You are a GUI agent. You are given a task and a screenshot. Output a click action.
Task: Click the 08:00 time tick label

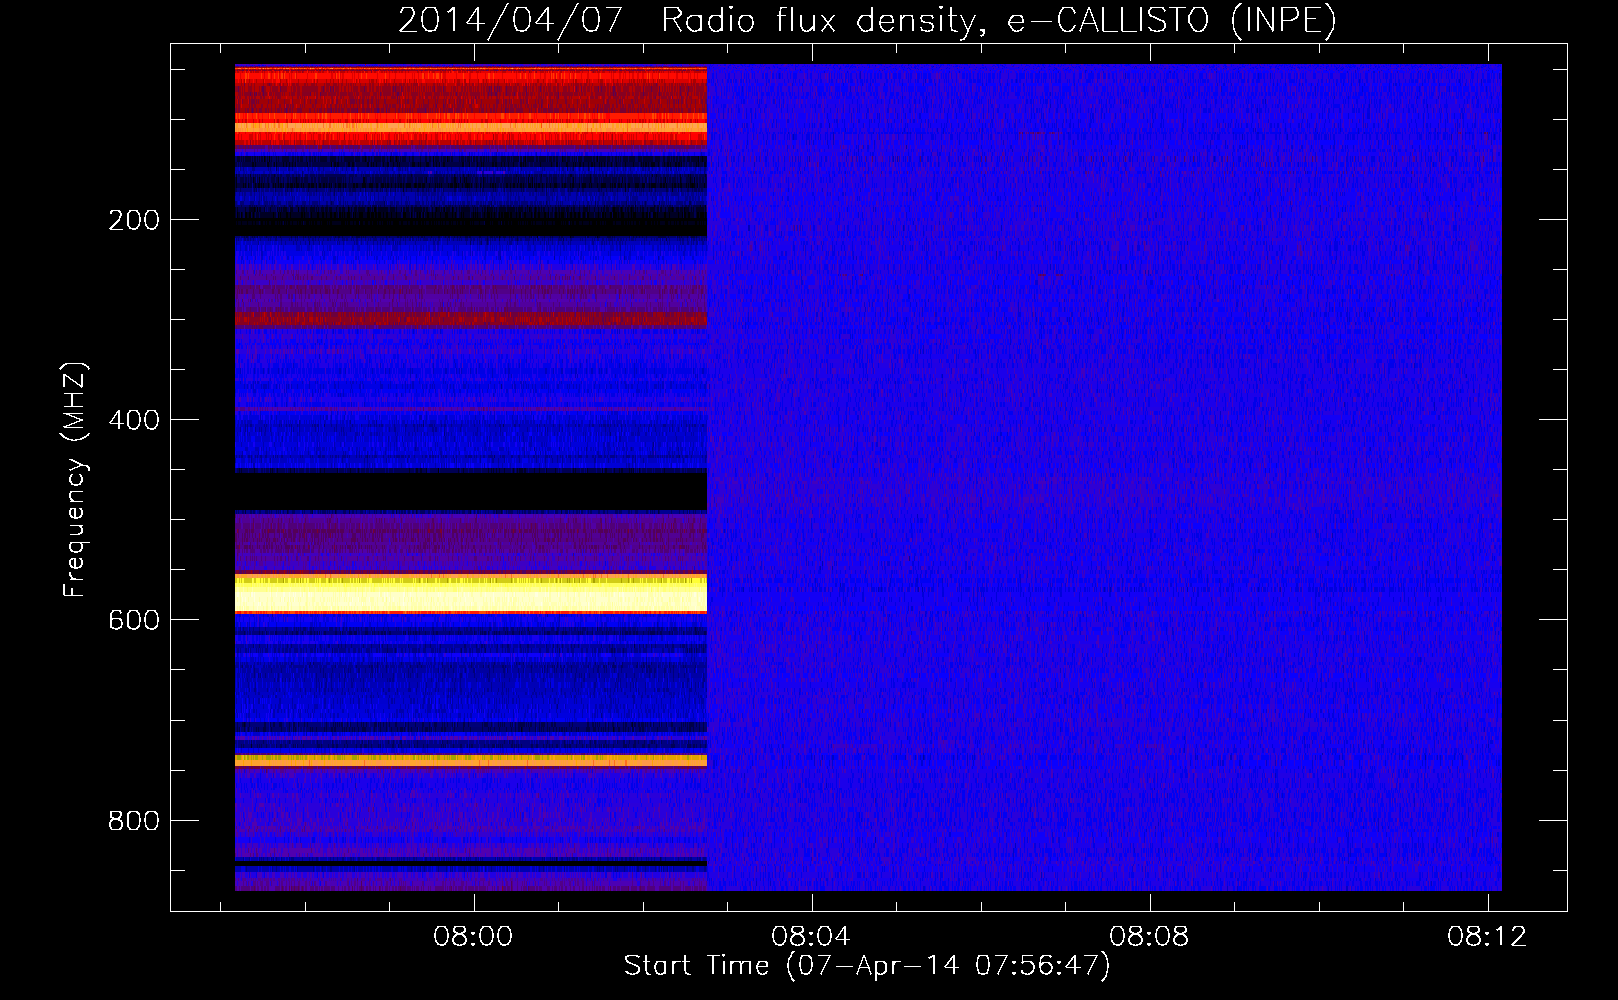473,936
